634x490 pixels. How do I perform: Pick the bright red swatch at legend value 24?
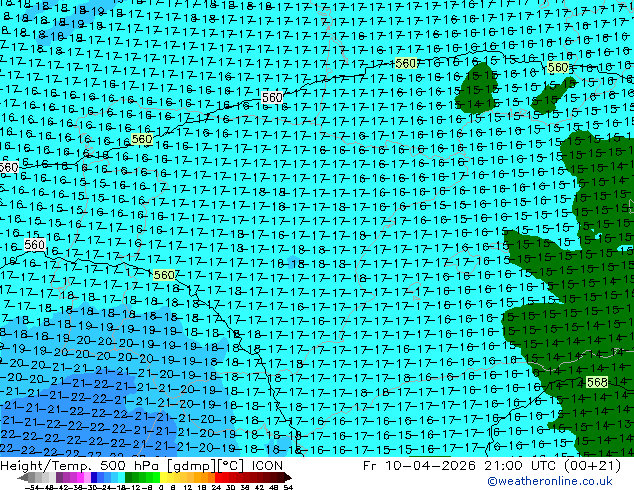click(x=218, y=477)
